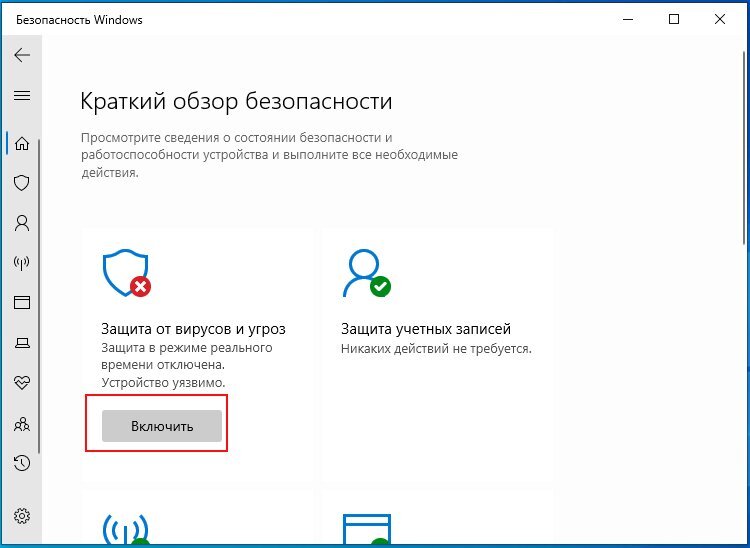The height and width of the screenshot is (548, 750).
Task: Click heading Краткий обзор безопасности
Action: 236,101
